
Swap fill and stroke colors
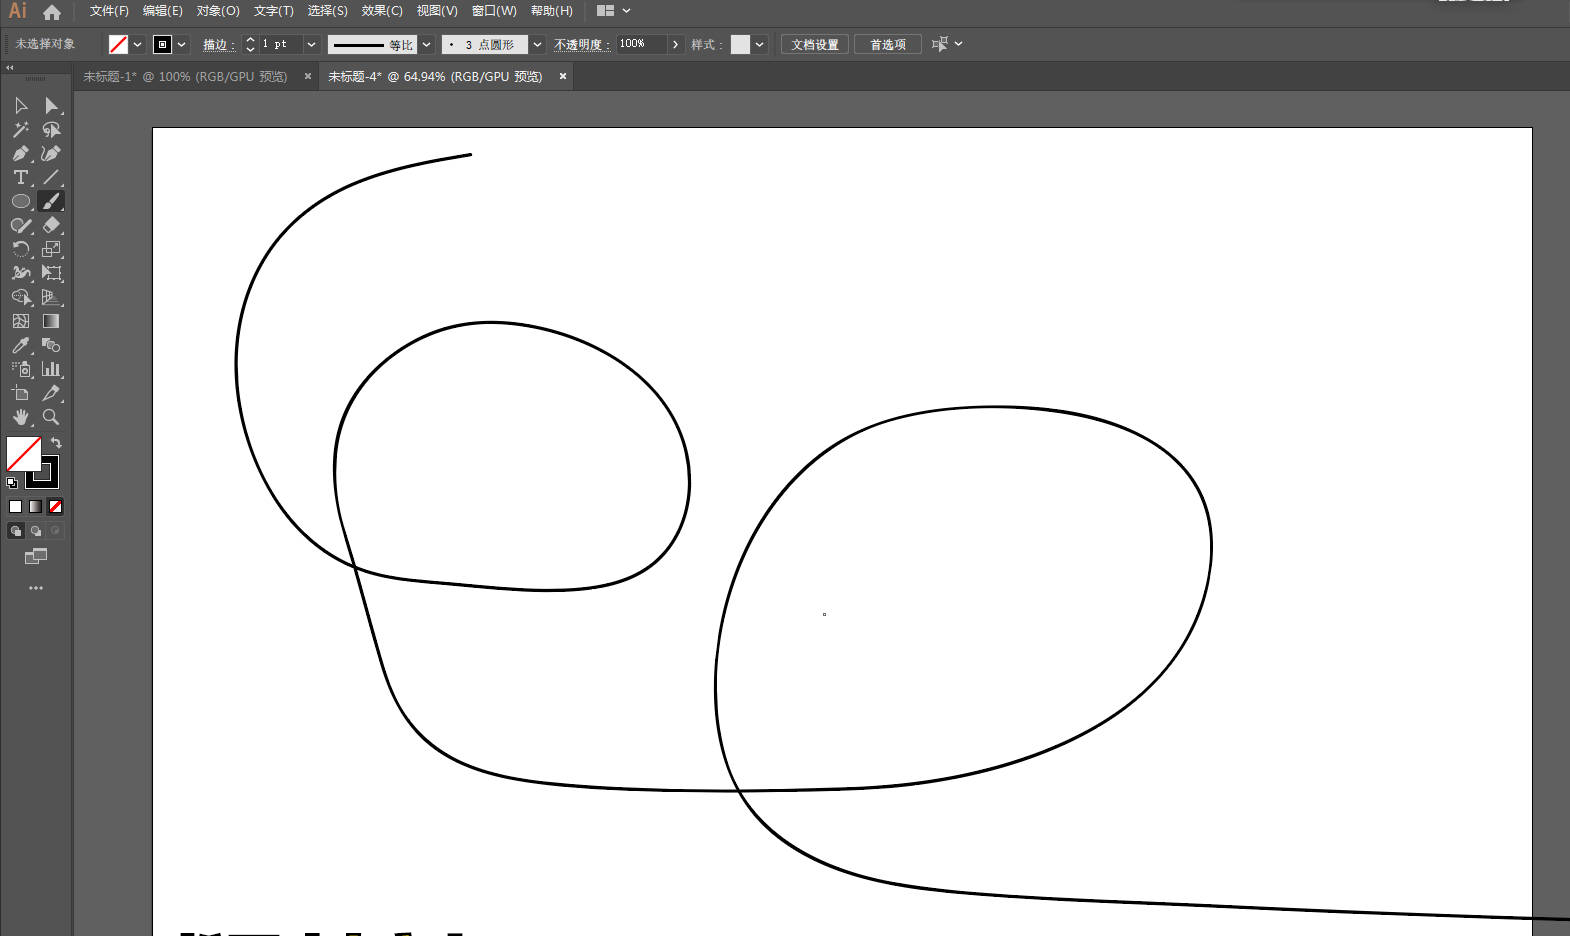click(x=57, y=443)
